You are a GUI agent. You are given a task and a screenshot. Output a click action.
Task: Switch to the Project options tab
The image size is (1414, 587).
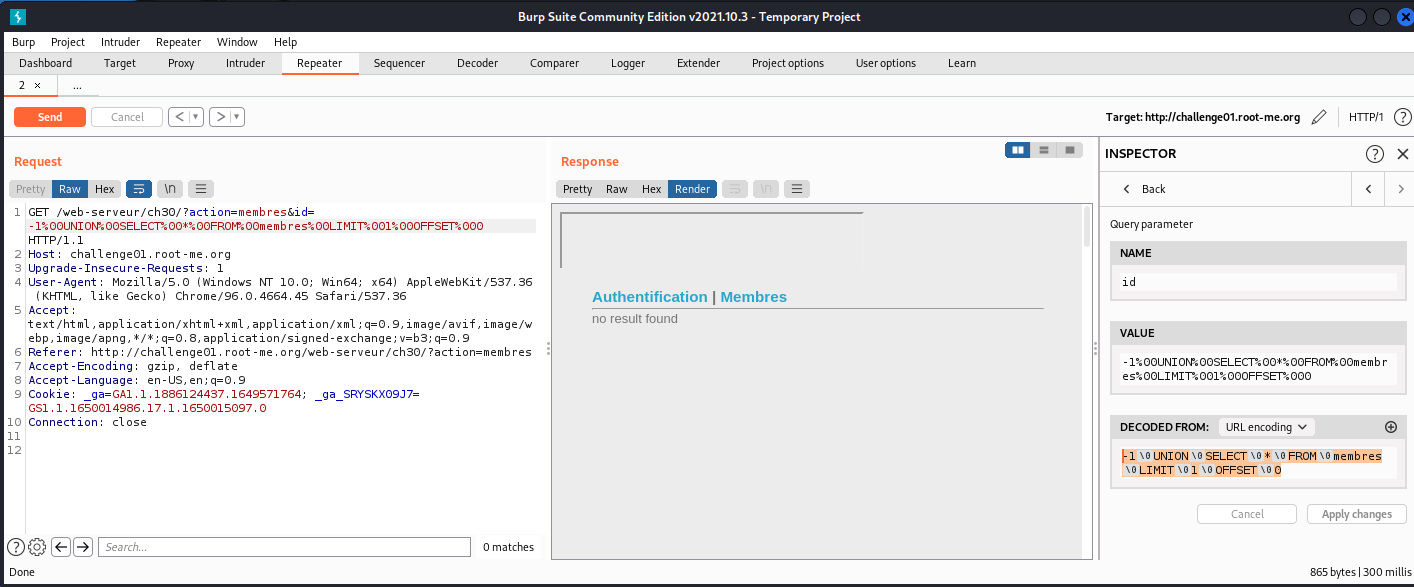(x=788, y=63)
